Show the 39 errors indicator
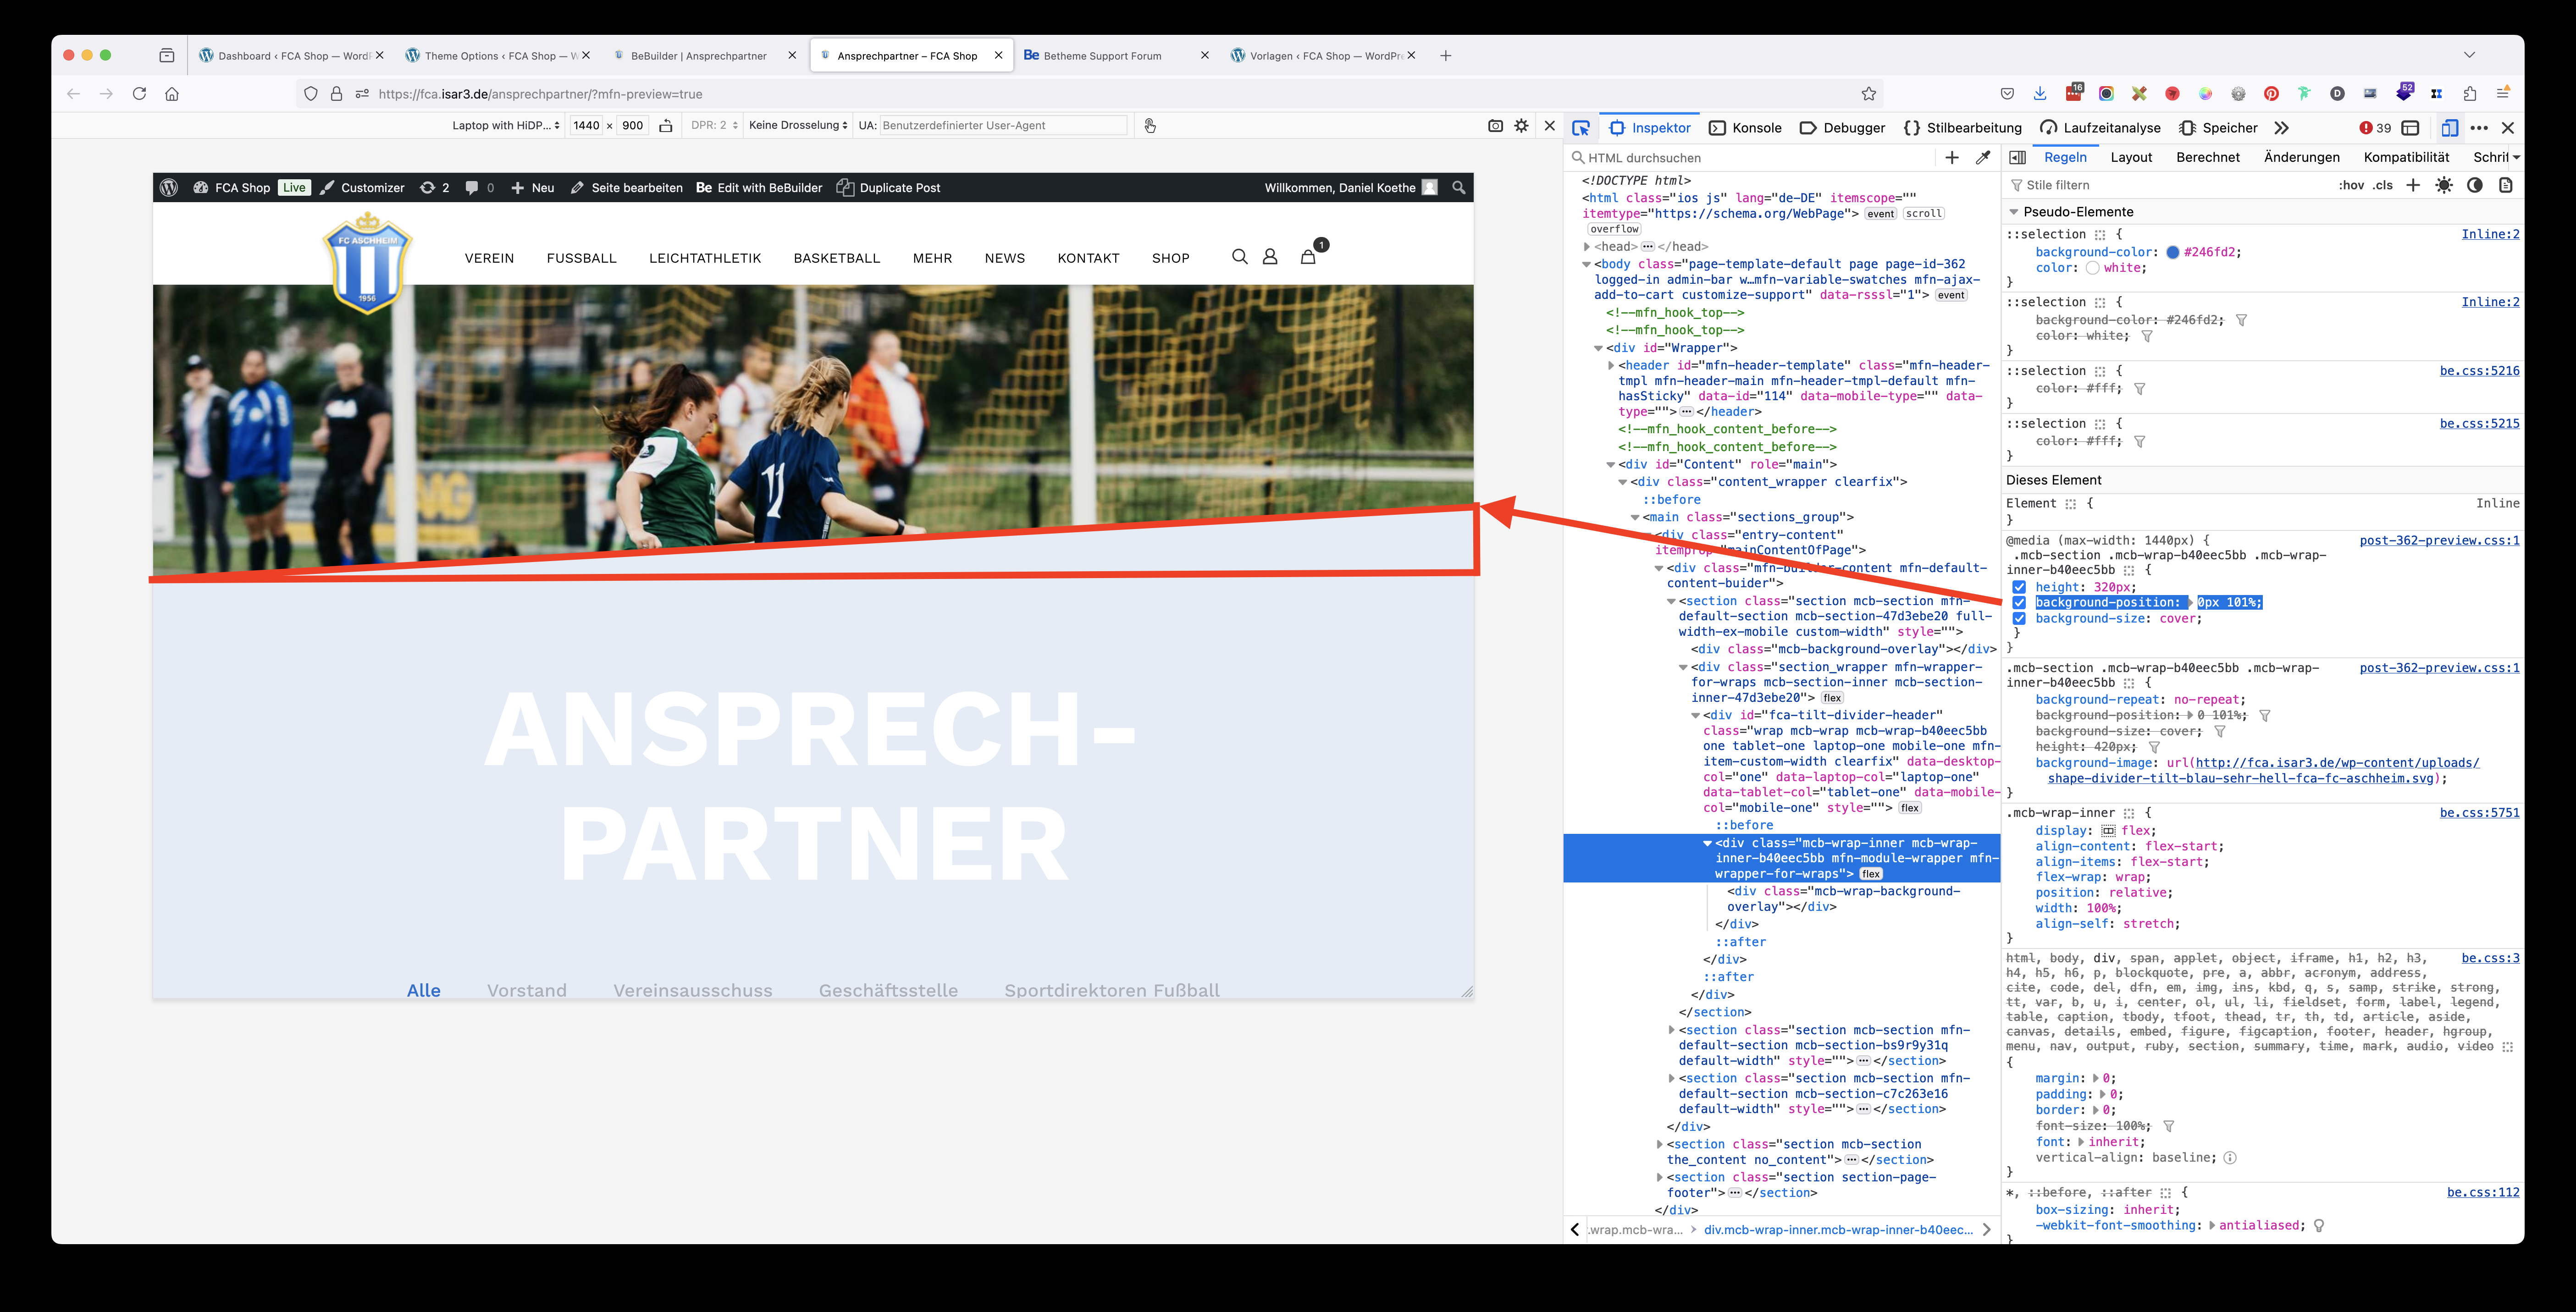This screenshot has width=2576, height=1312. (2375, 128)
